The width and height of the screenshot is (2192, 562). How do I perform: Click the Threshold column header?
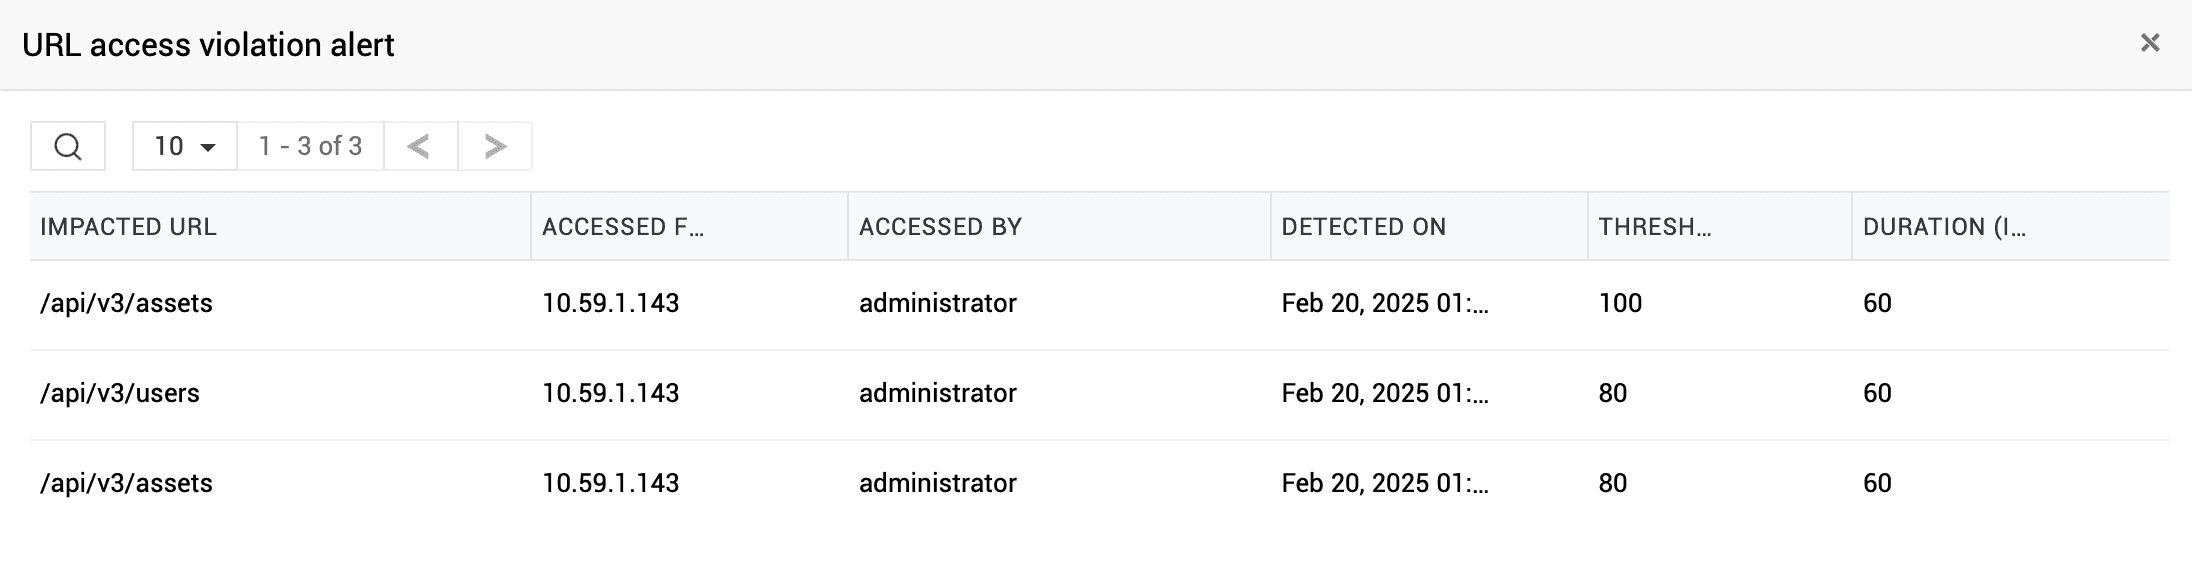click(x=1655, y=227)
